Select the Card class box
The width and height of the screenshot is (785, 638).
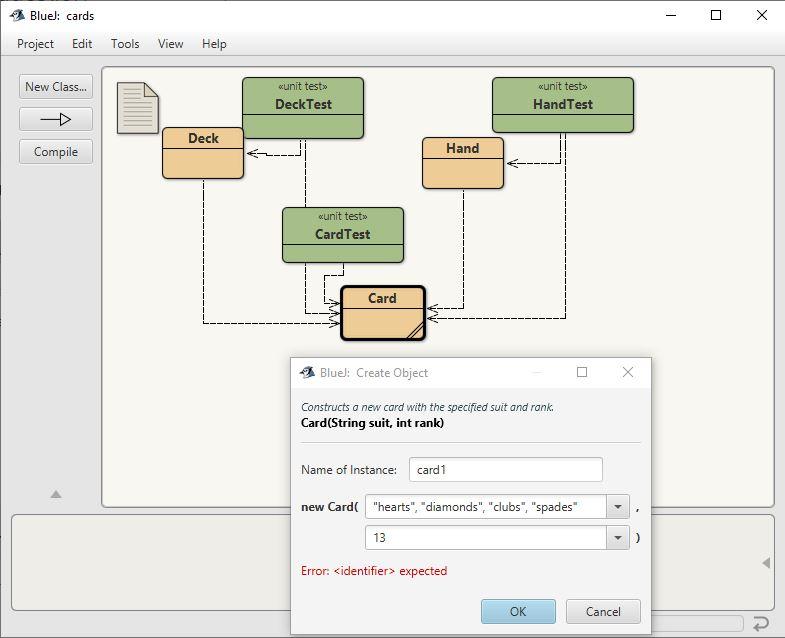click(x=383, y=313)
